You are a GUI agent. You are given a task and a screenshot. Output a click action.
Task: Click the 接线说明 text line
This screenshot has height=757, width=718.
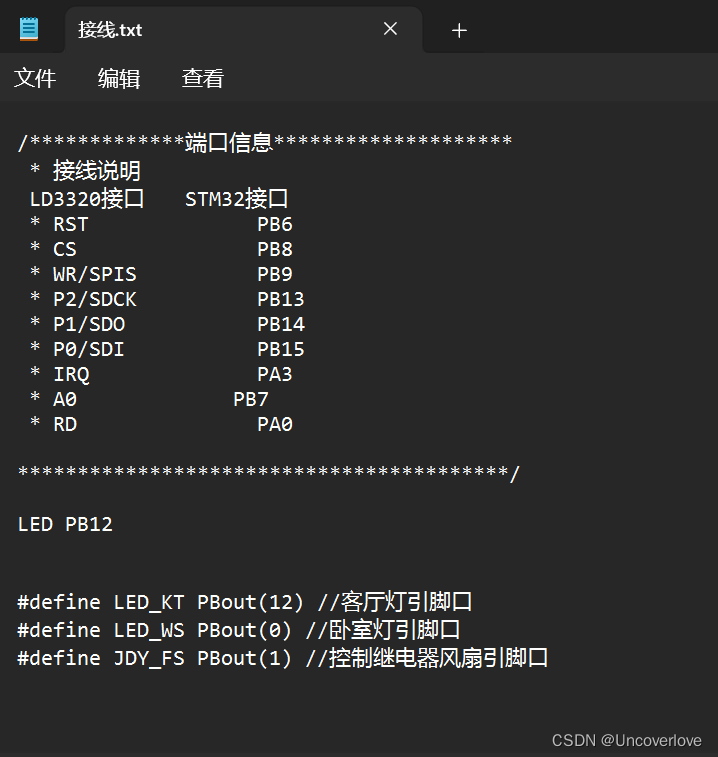click(x=97, y=171)
